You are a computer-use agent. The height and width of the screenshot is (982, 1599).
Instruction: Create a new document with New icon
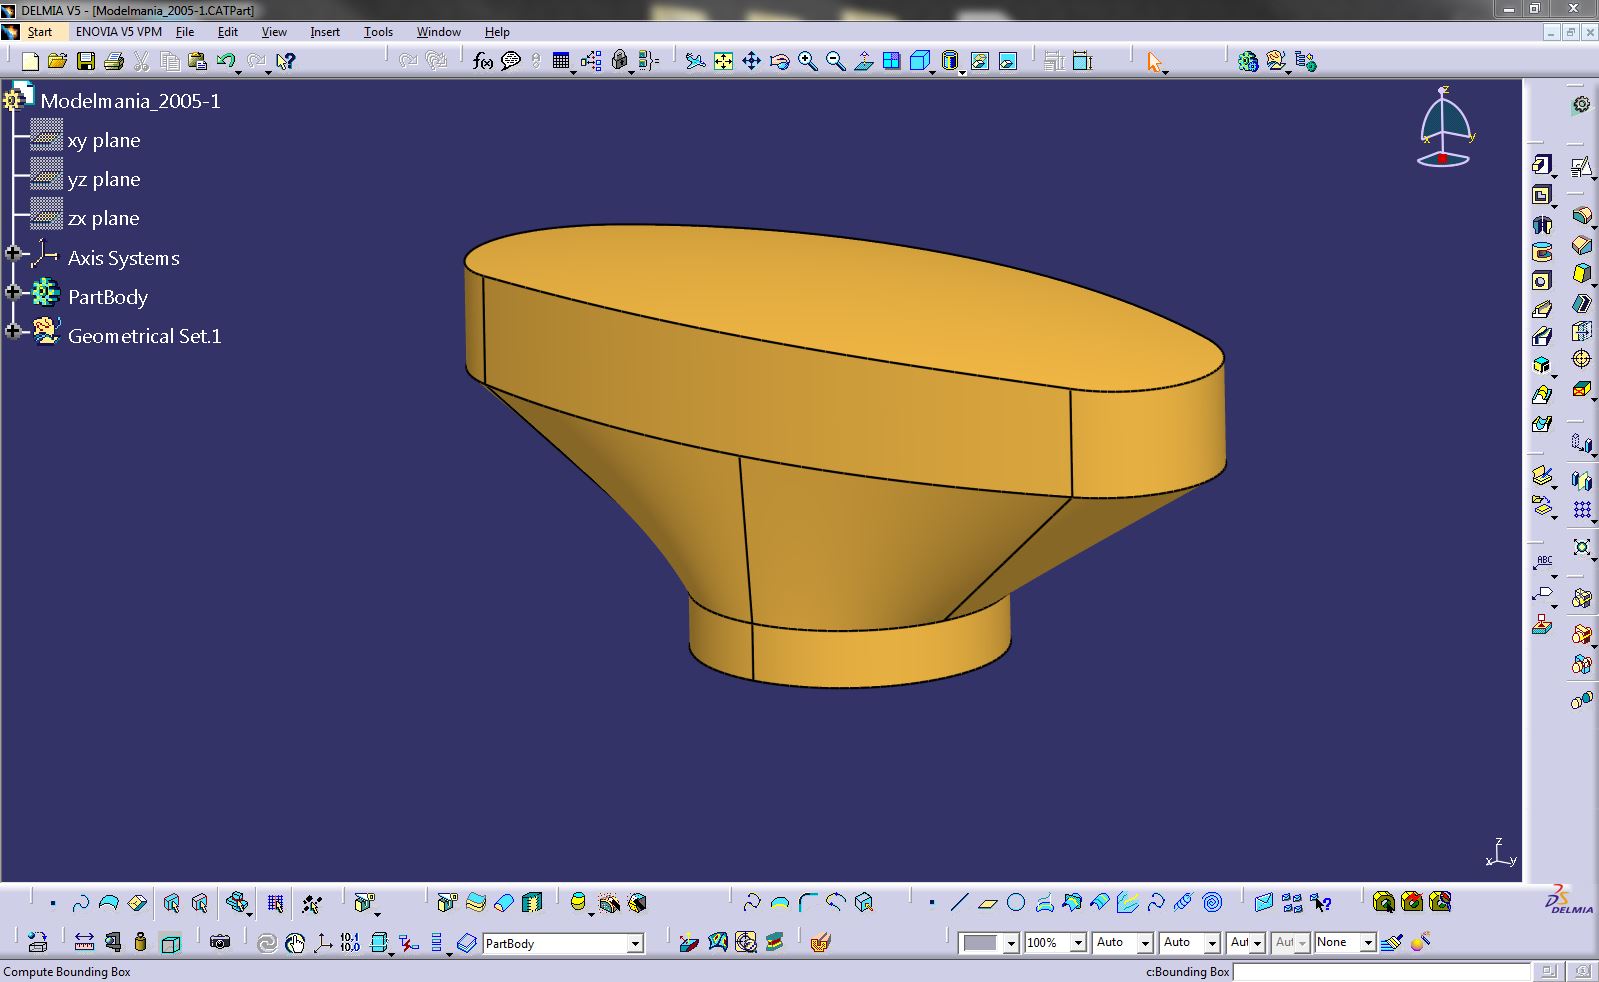(30, 61)
